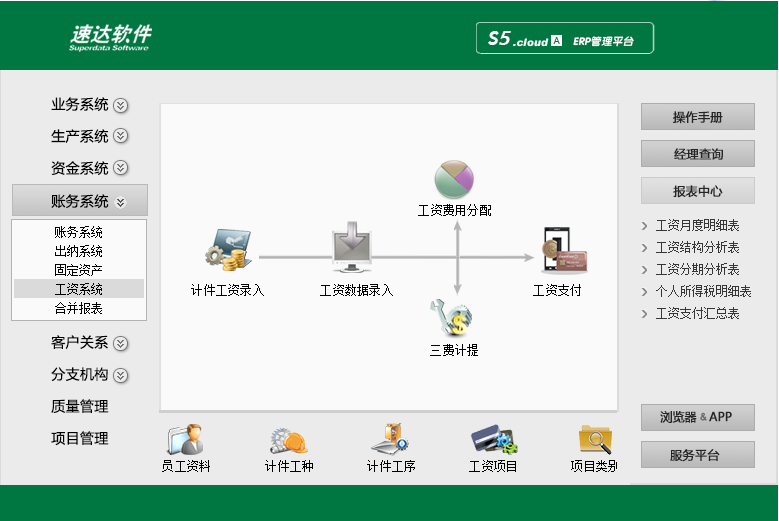Viewport: 779px width, 521px height.
Task: Expand the 工资结构分析表 arrow
Action: click(644, 248)
